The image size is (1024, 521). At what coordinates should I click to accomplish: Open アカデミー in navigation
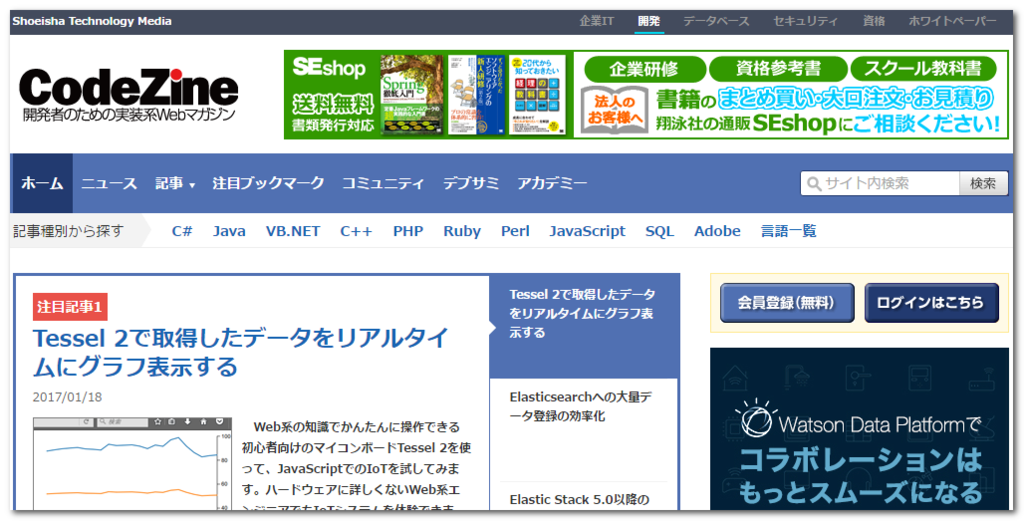(x=552, y=183)
